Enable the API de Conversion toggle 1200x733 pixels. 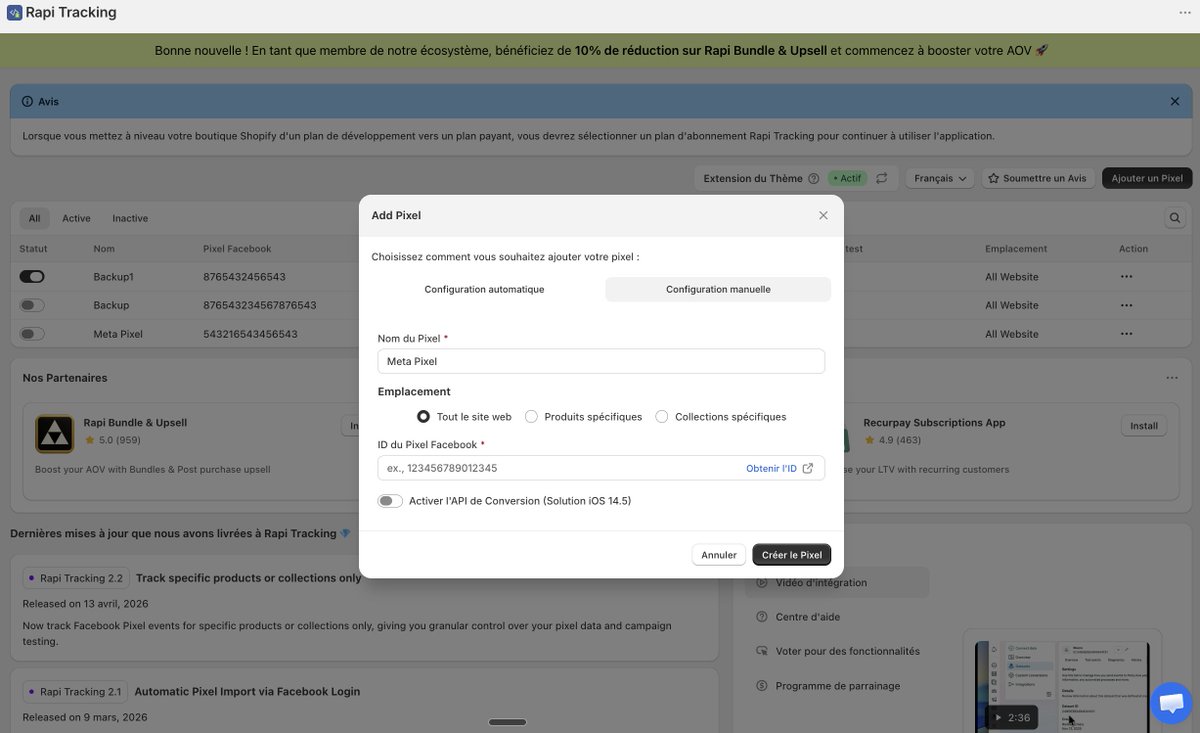pos(390,501)
